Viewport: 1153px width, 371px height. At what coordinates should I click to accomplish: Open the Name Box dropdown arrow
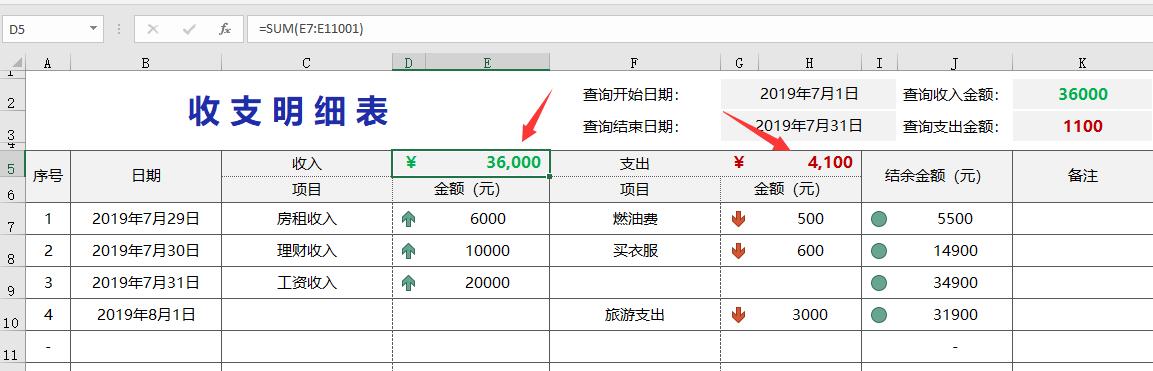pos(93,29)
